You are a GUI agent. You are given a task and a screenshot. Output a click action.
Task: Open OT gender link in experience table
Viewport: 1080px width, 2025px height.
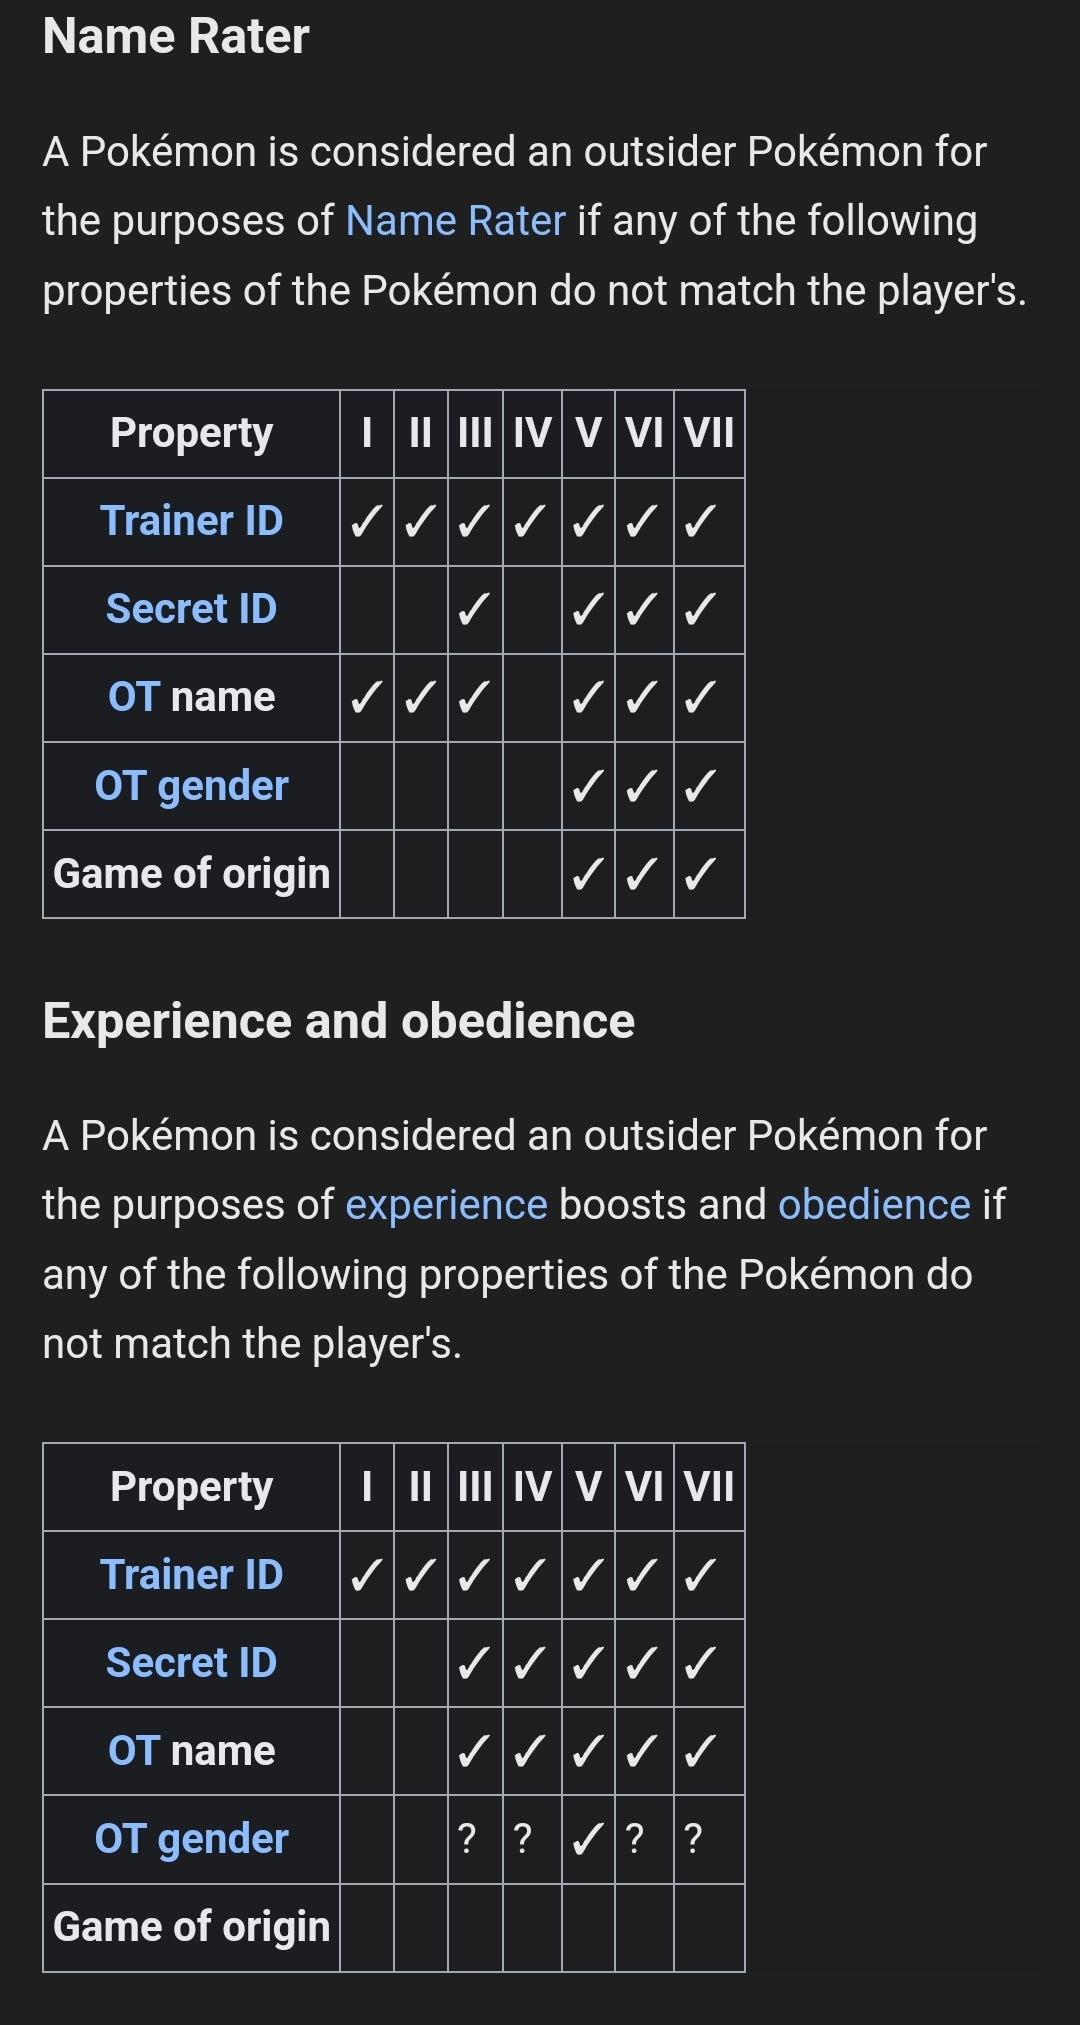pos(191,1839)
